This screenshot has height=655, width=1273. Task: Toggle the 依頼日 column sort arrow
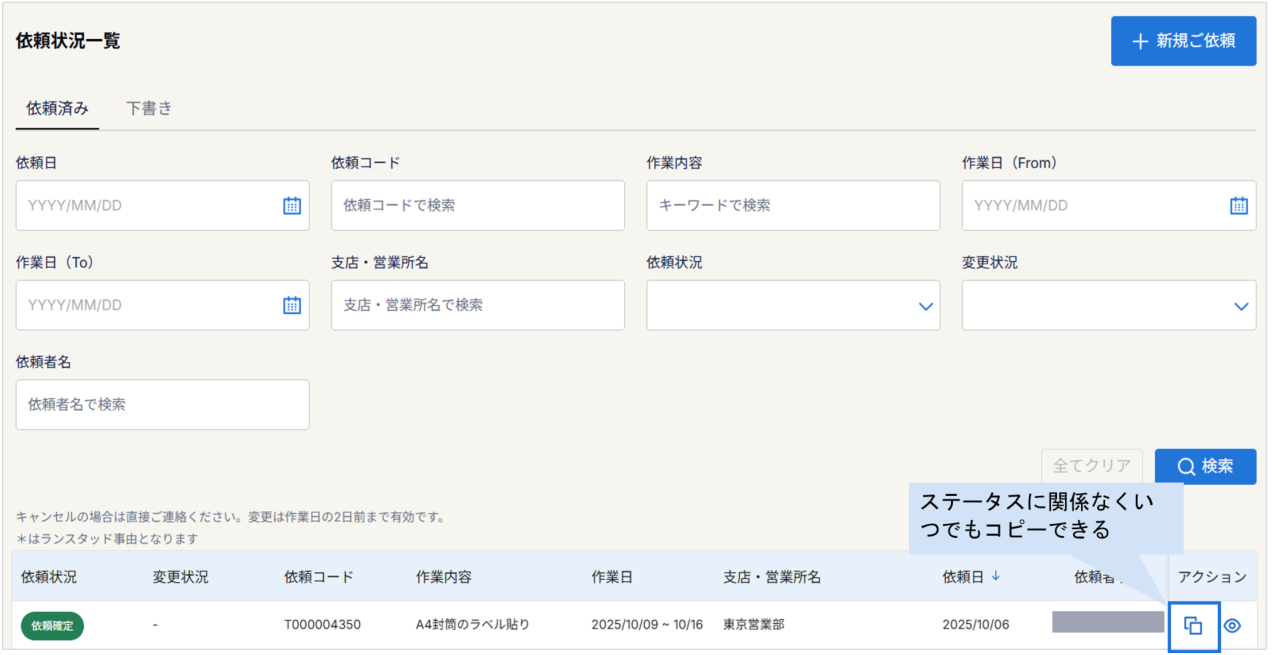point(995,576)
